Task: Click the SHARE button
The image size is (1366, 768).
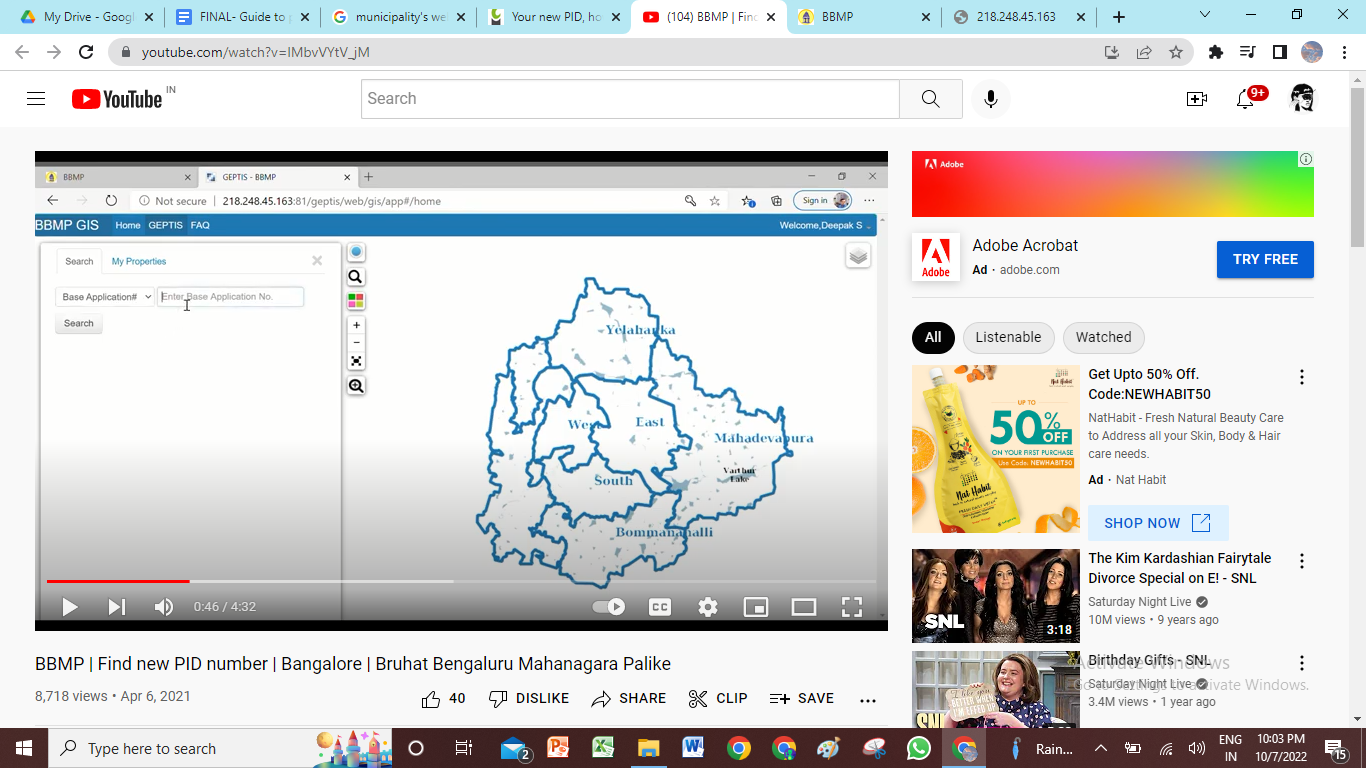Action: (x=628, y=698)
